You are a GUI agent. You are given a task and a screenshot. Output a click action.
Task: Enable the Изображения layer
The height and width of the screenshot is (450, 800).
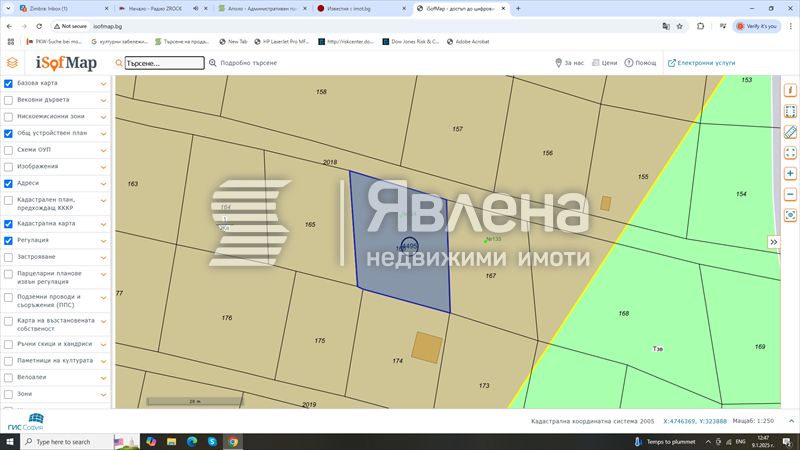tap(8, 167)
